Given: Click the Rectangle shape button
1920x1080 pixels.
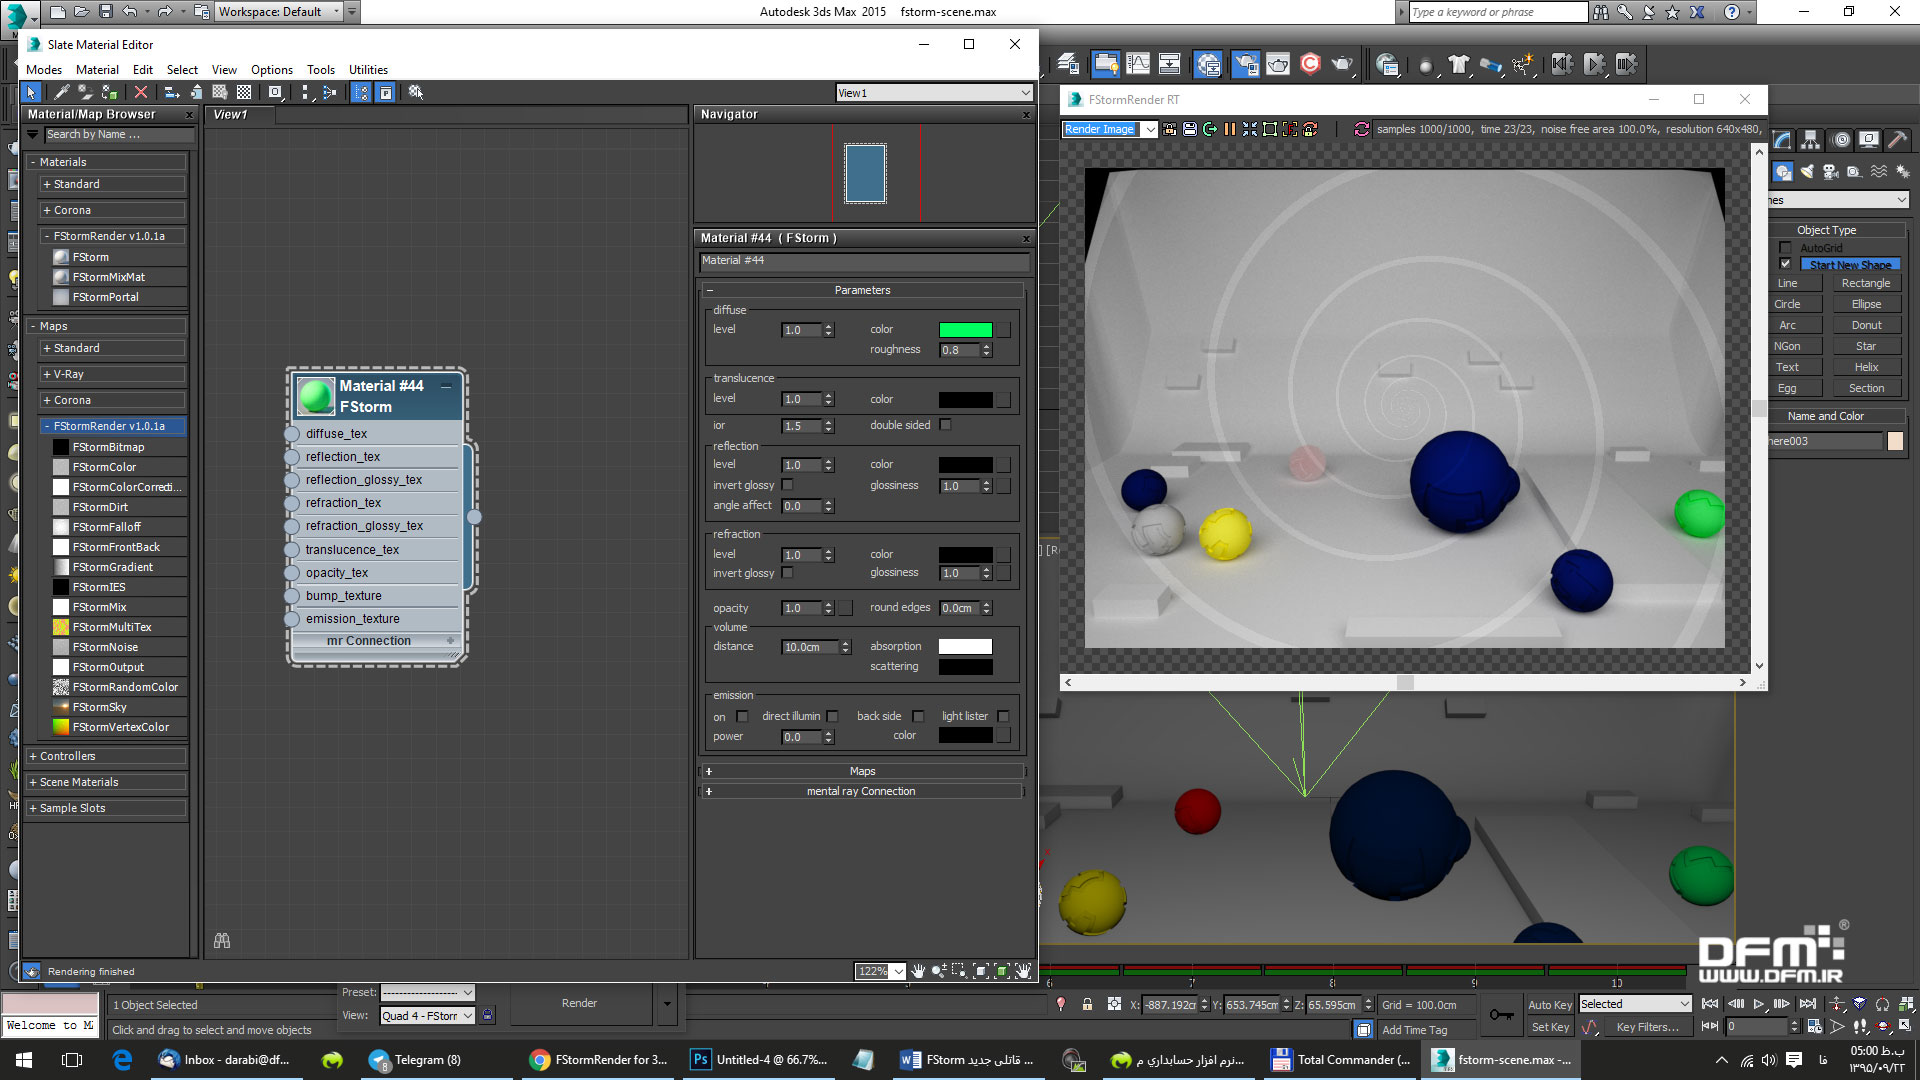Looking at the screenshot, I should point(1866,283).
